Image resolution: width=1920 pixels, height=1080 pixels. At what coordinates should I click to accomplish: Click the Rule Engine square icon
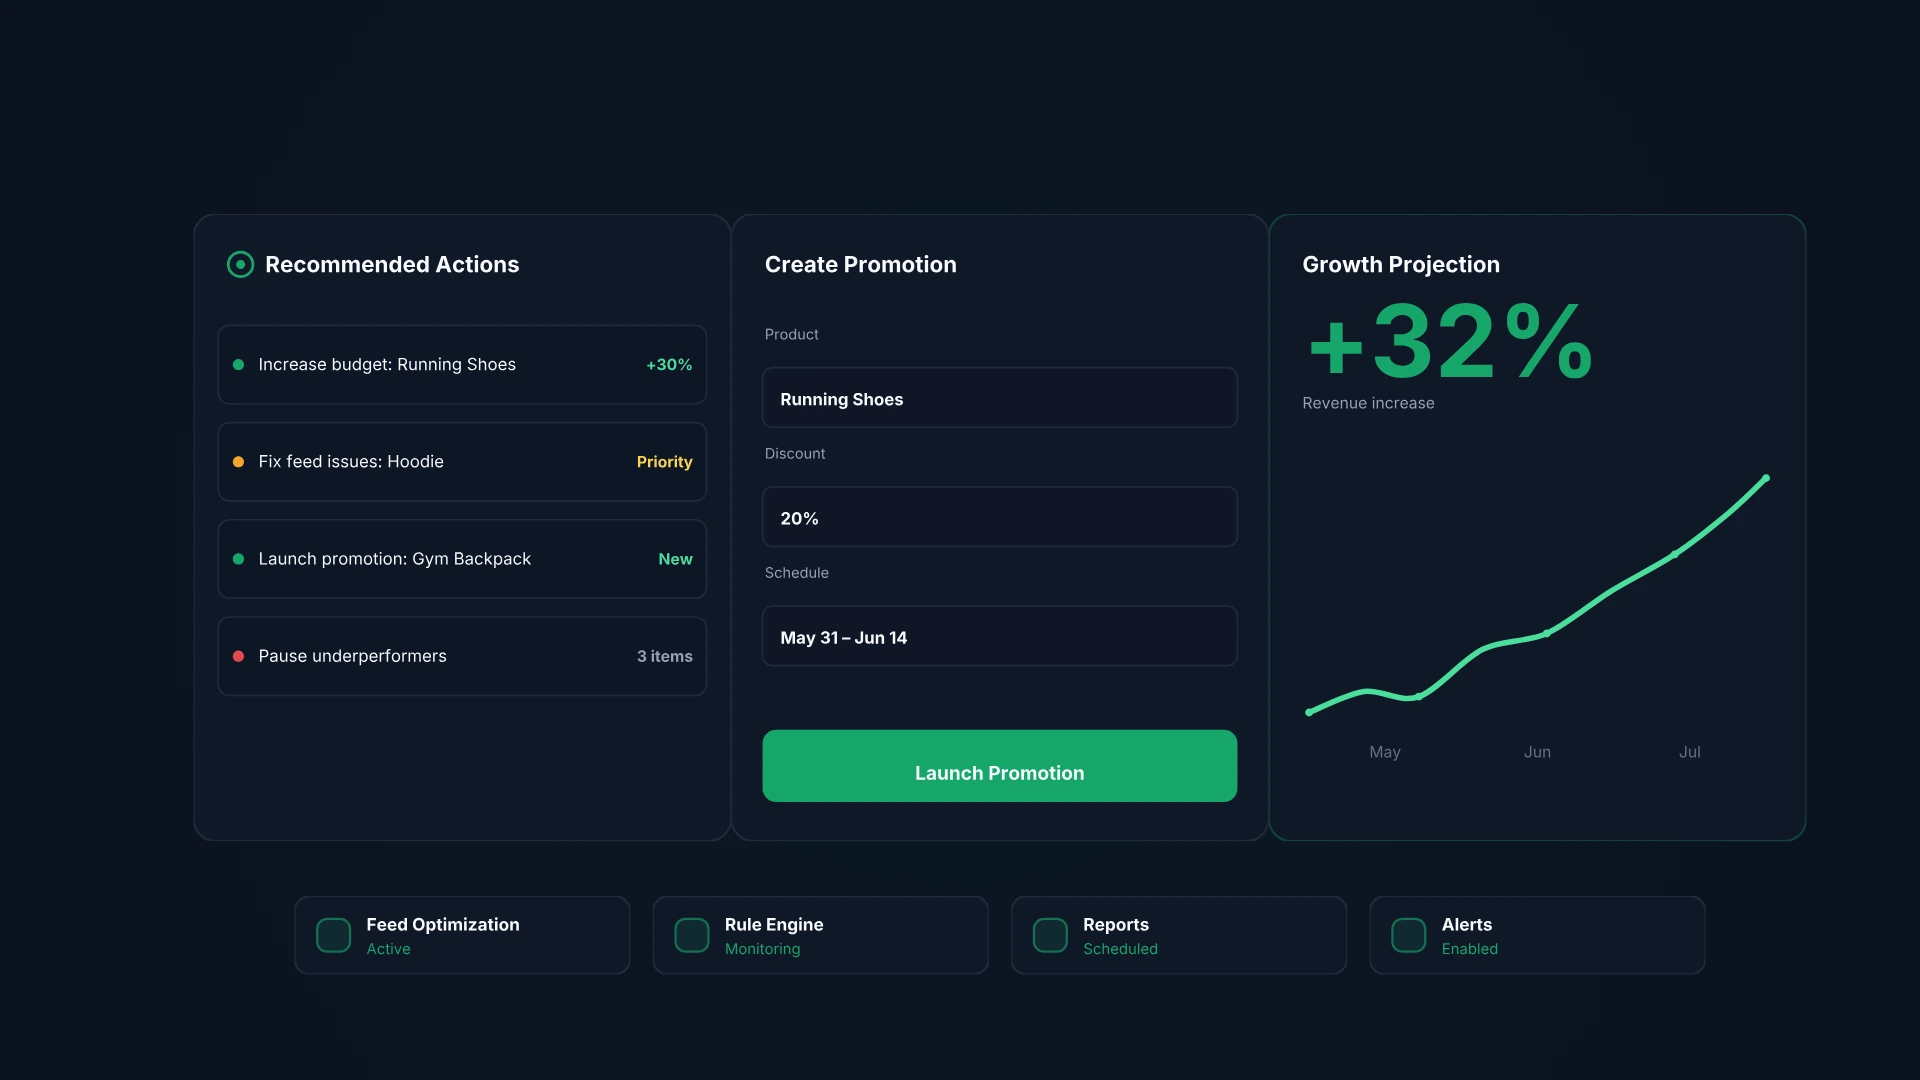[x=692, y=935]
